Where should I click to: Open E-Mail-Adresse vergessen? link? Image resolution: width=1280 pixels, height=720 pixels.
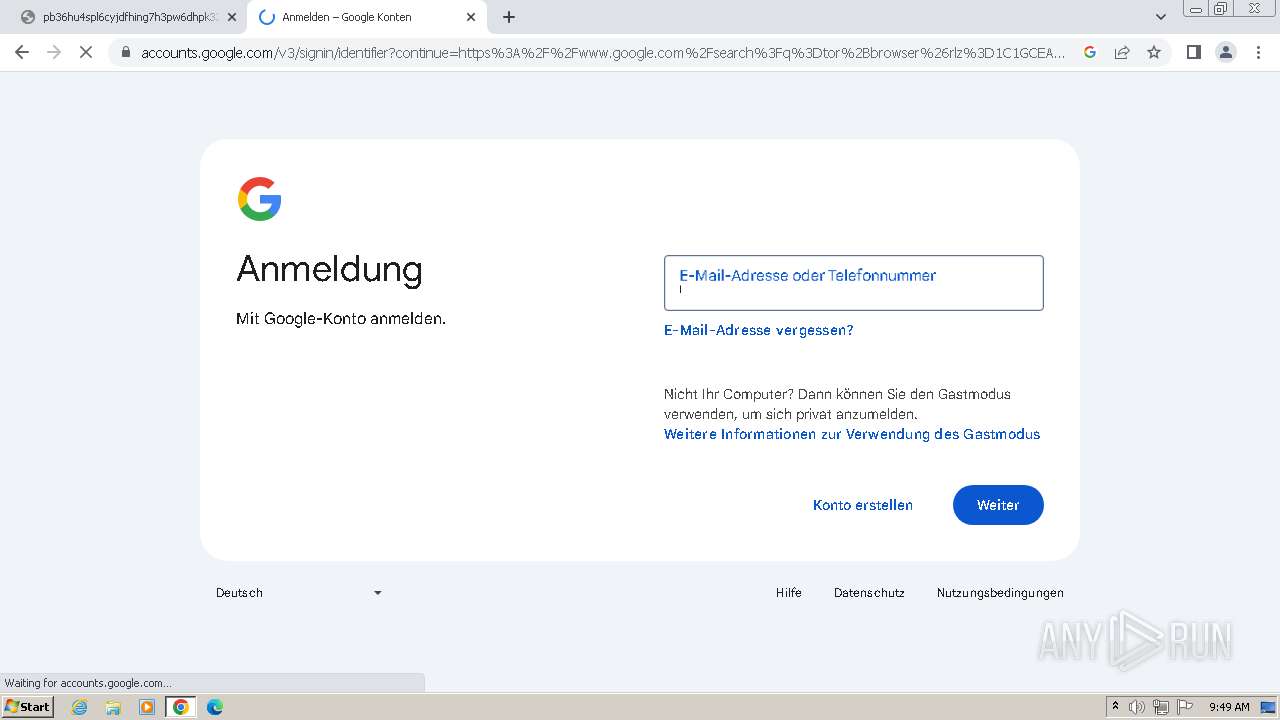point(759,330)
